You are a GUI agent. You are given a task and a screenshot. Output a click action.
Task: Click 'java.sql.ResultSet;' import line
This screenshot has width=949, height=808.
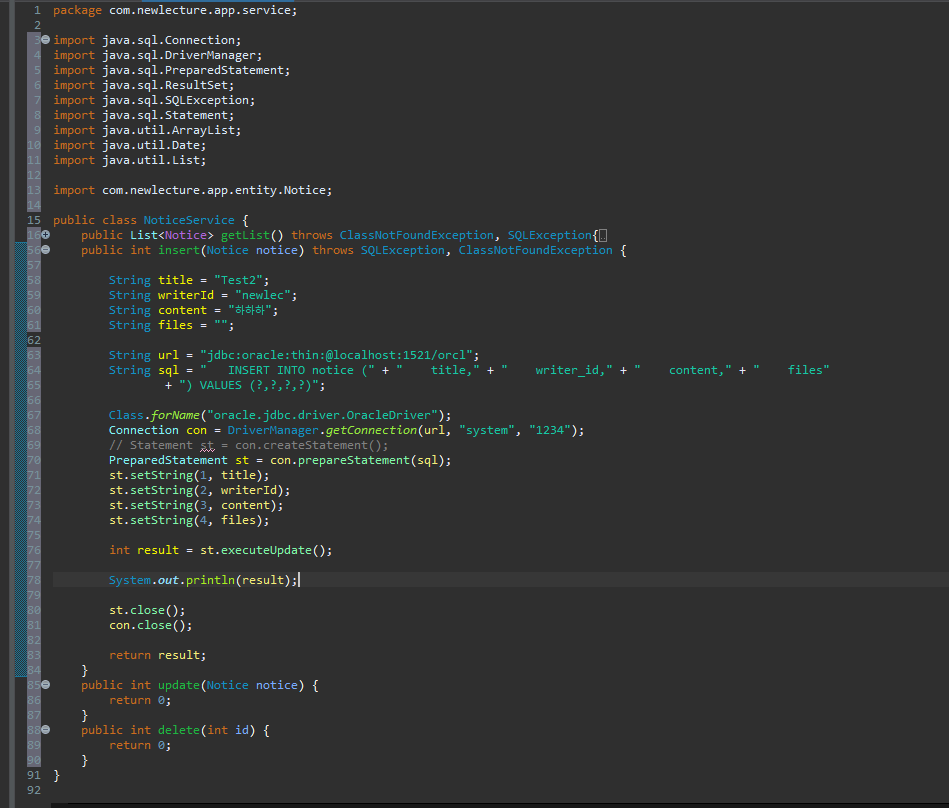click(x=168, y=85)
